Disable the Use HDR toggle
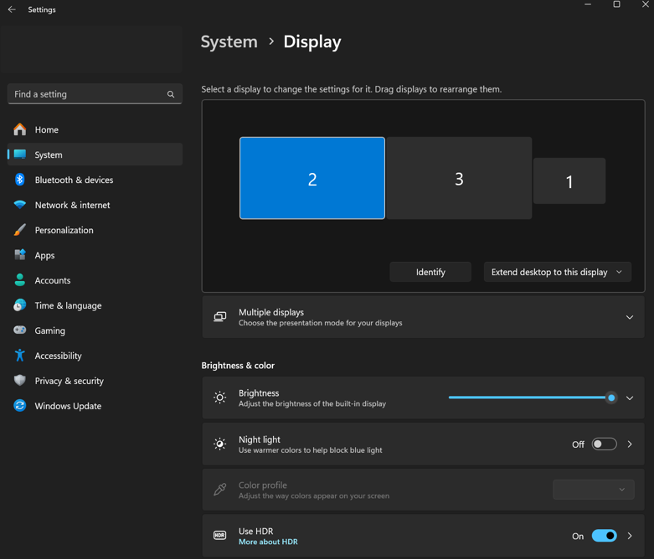654x560 pixels. 603,536
